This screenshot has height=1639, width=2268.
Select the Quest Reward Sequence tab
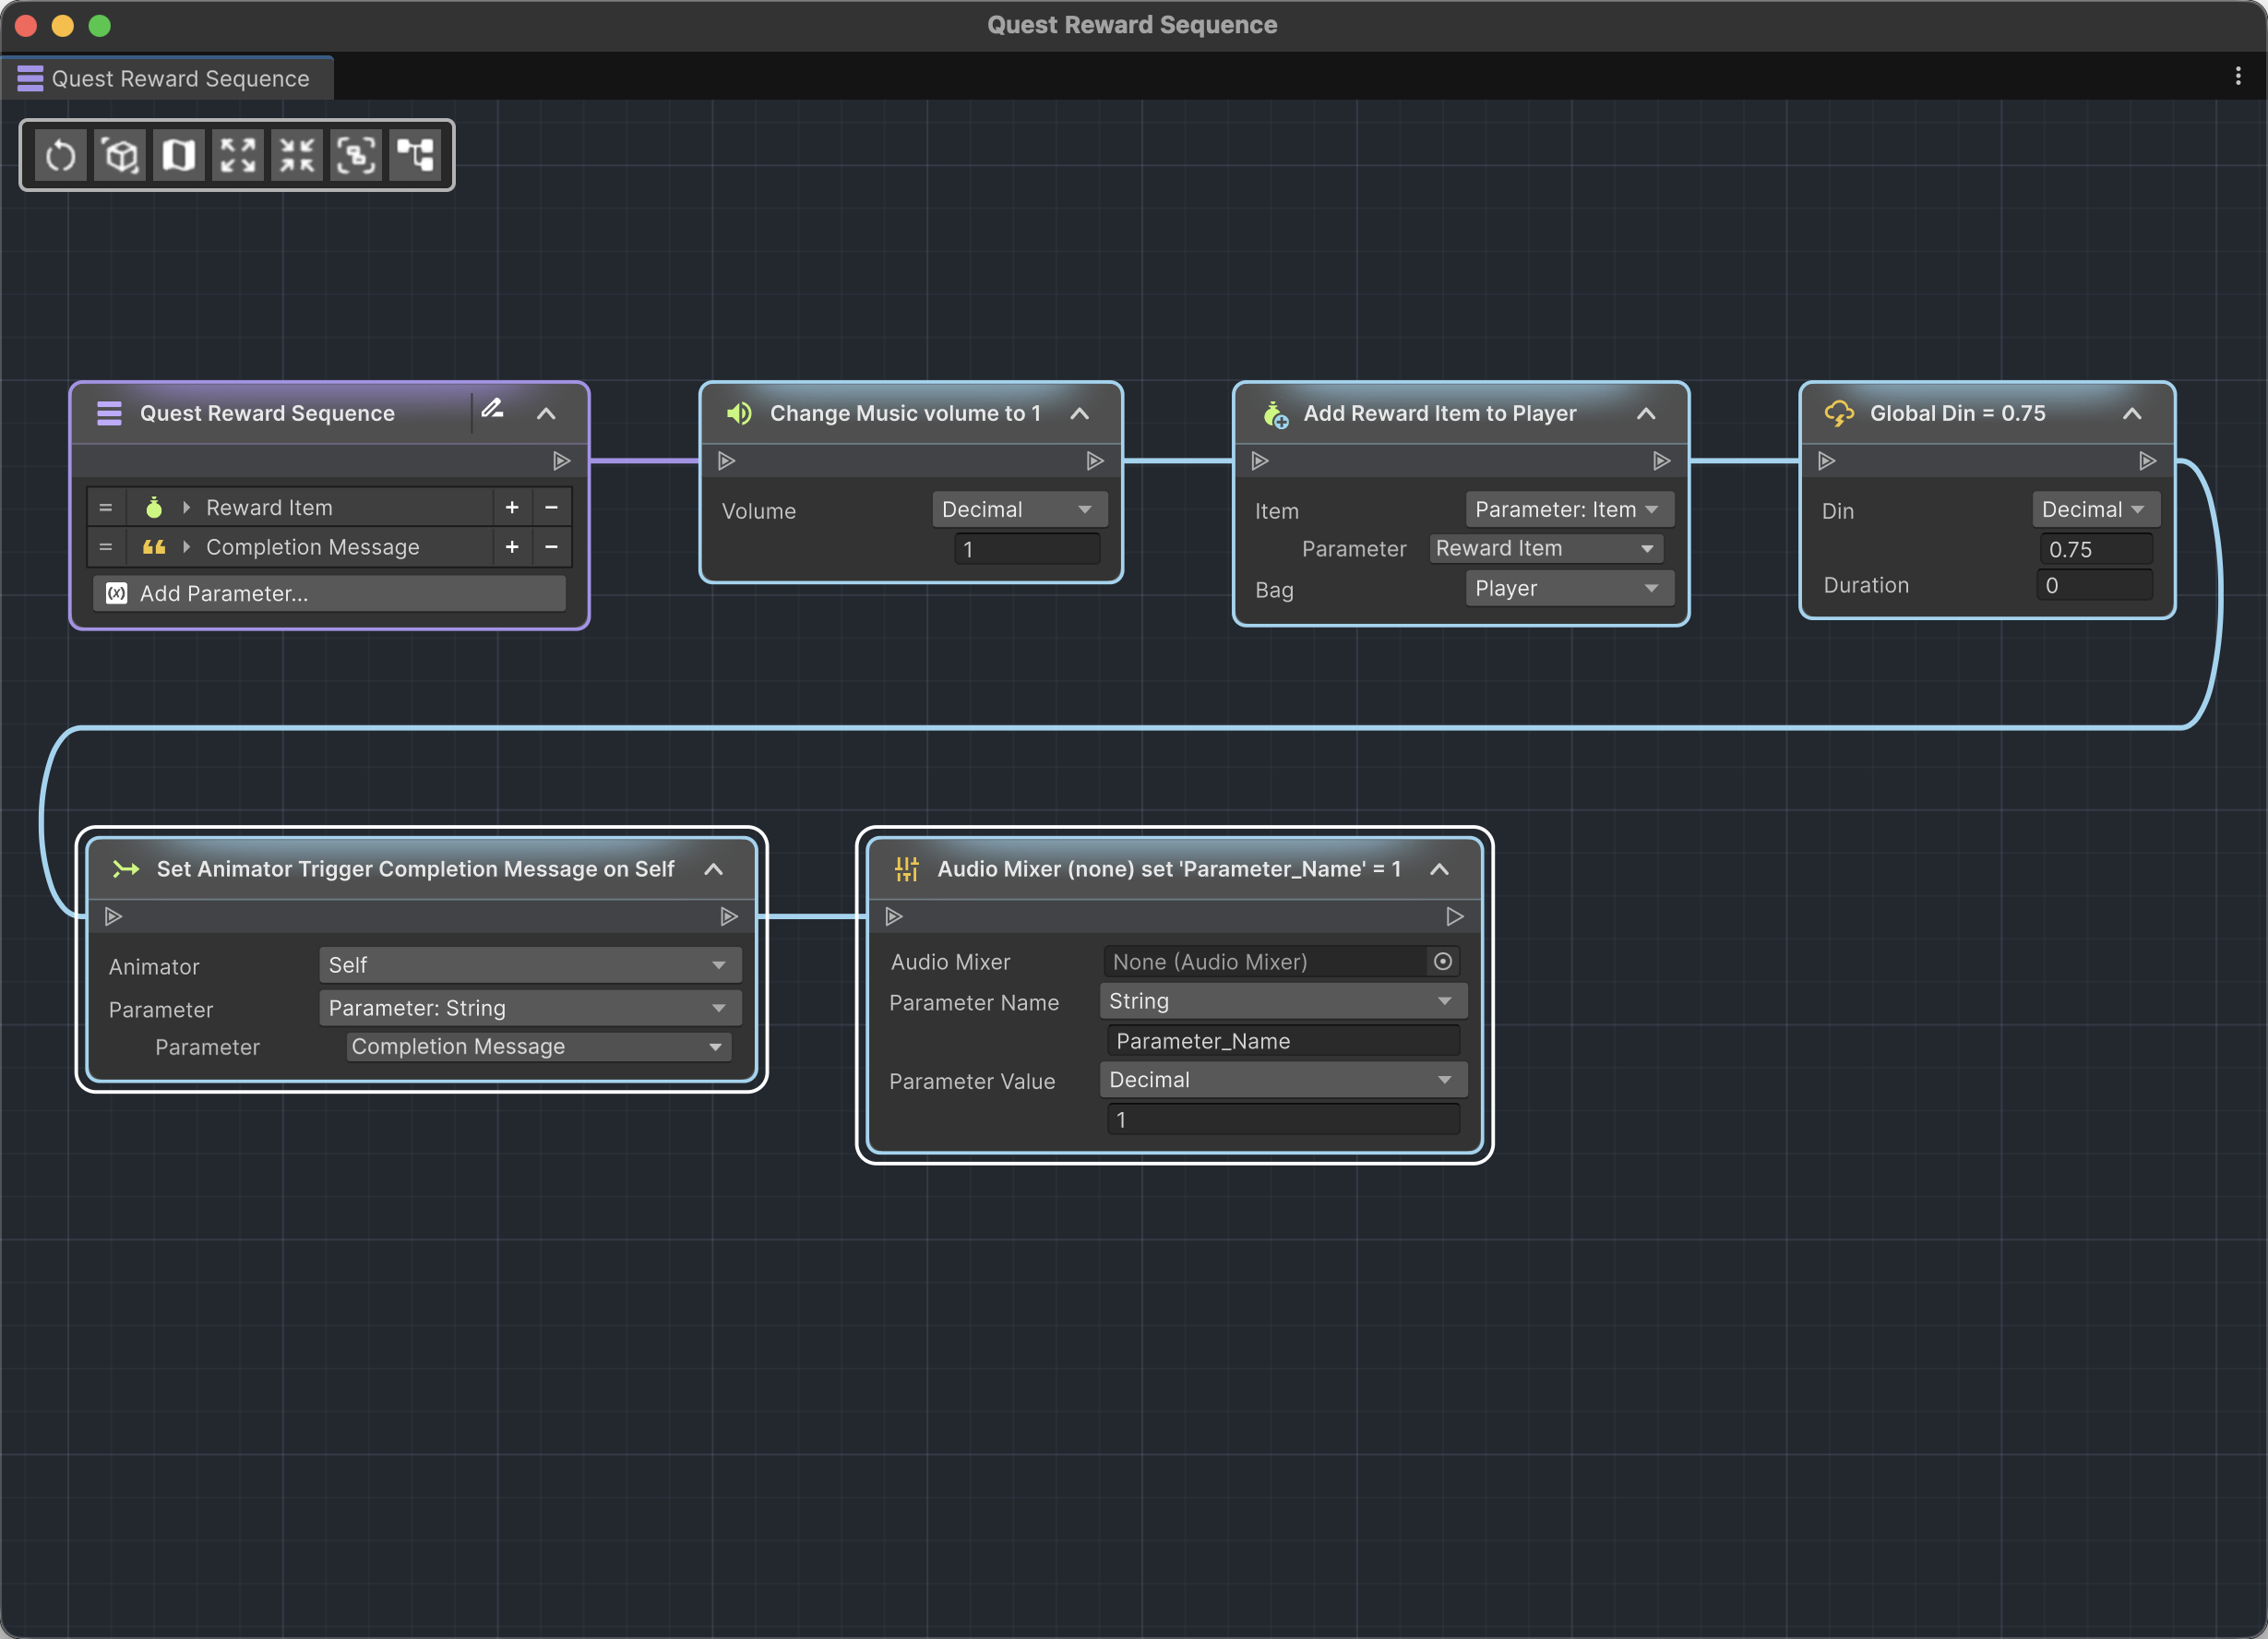point(166,78)
